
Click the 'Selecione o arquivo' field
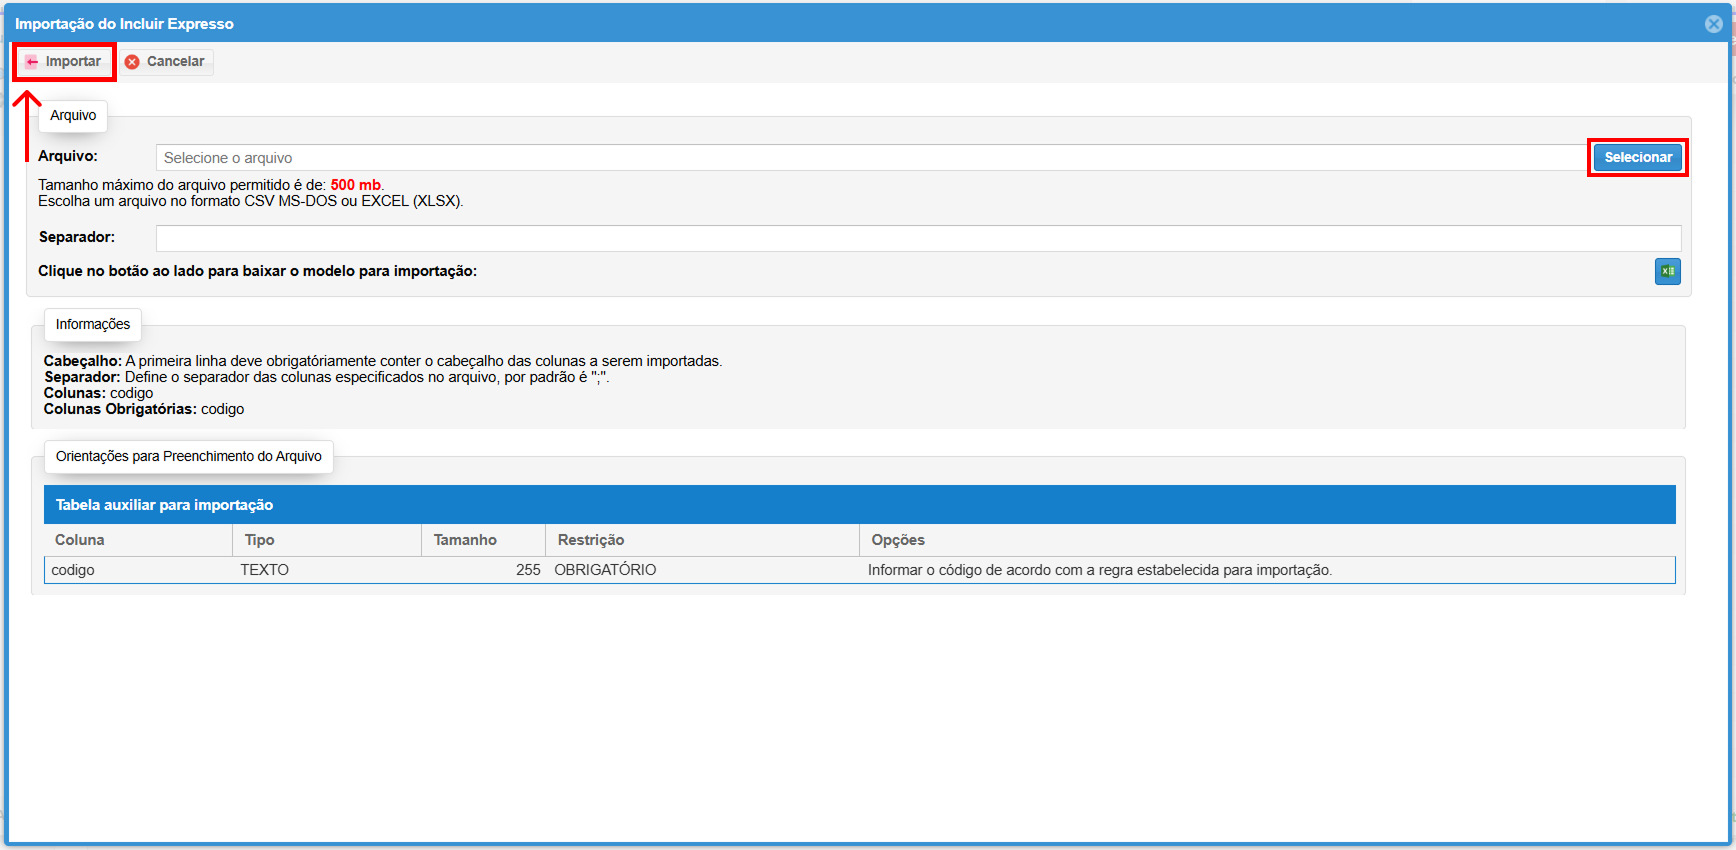point(870,158)
